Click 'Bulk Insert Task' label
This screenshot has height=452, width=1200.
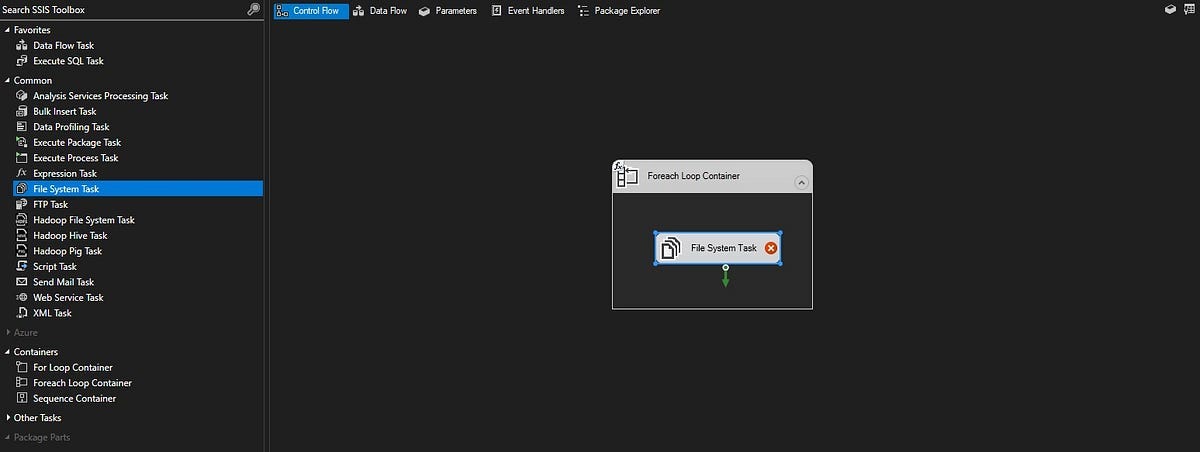65,111
